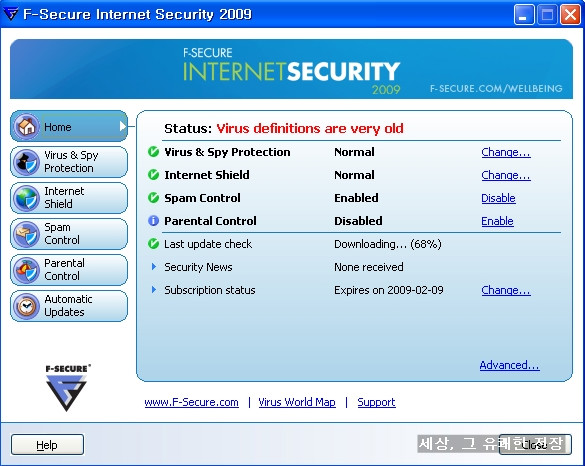Disable Spam Control
The width and height of the screenshot is (585, 466).
498,198
